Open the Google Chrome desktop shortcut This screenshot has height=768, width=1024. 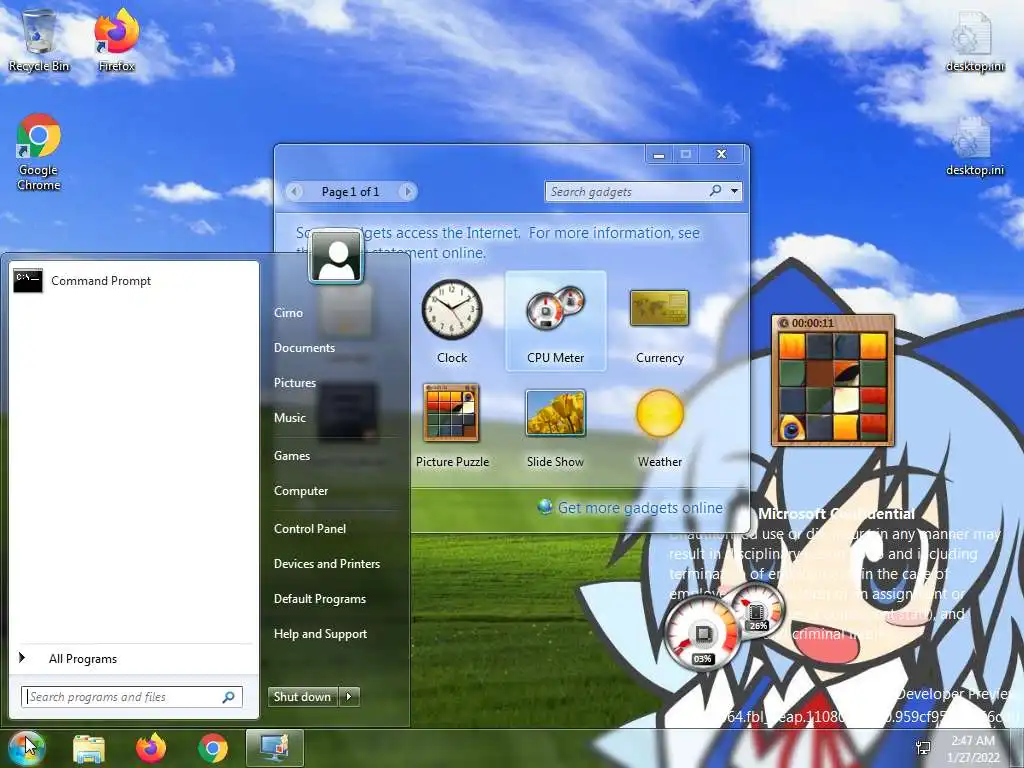coord(39,152)
